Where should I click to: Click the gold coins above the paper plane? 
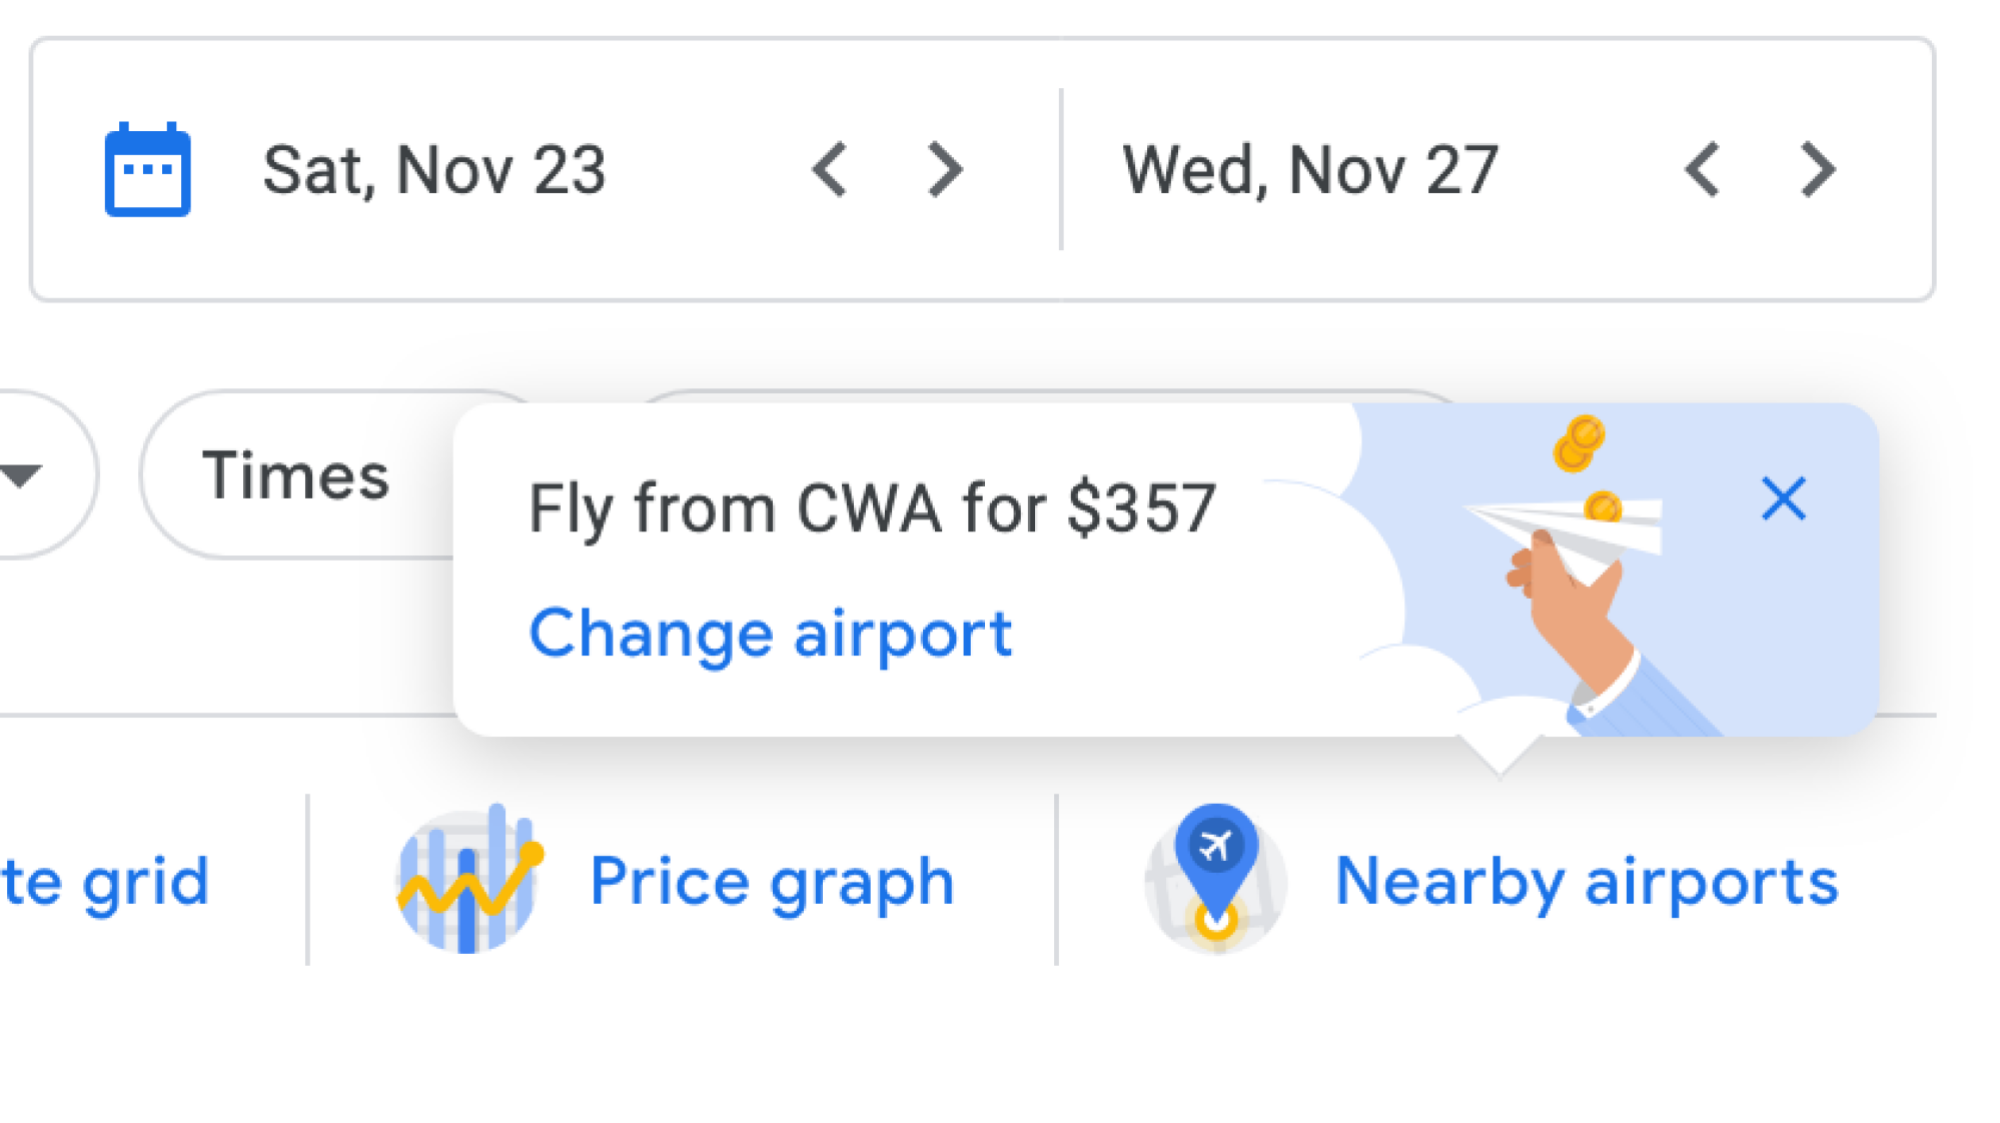click(x=1579, y=443)
